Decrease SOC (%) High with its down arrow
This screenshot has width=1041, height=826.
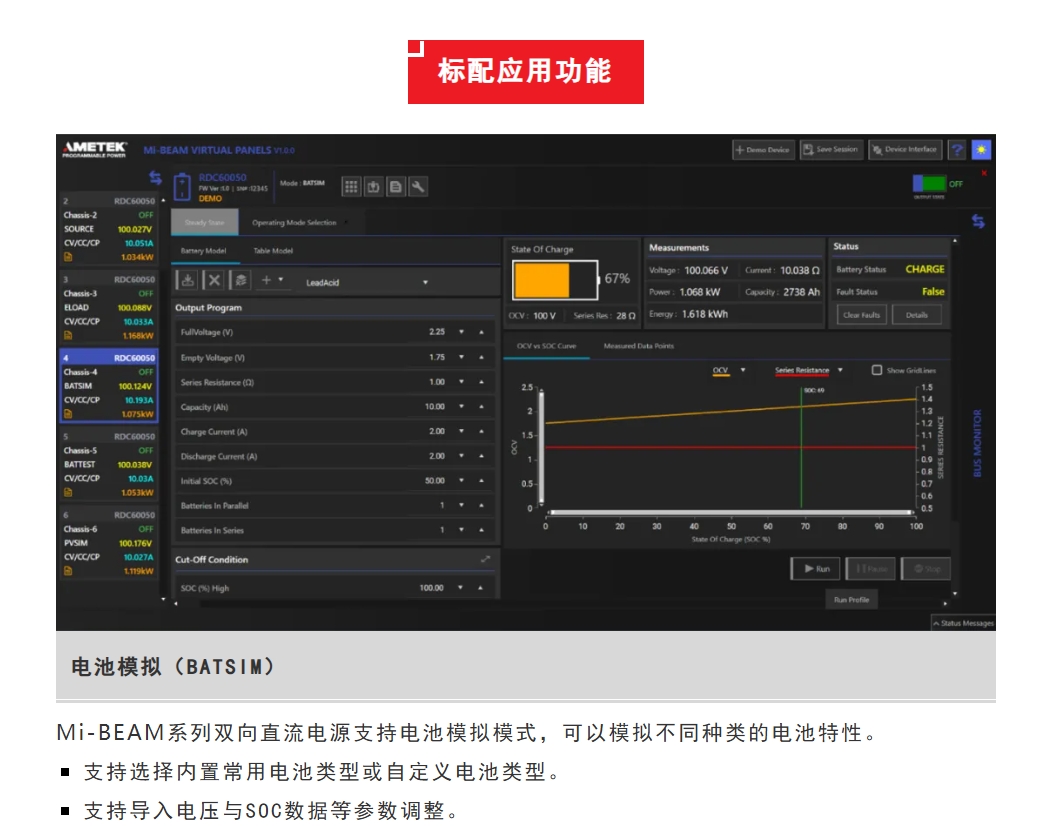[x=460, y=588]
